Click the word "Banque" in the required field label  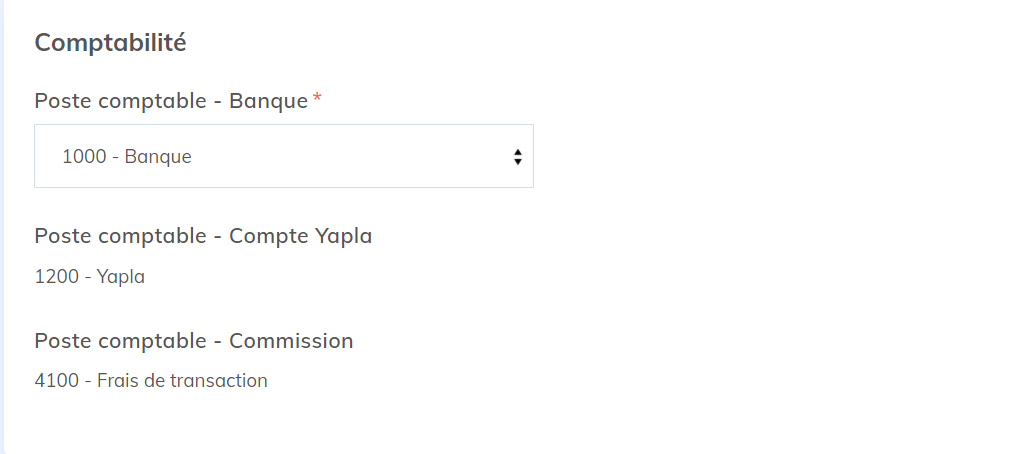[x=268, y=101]
